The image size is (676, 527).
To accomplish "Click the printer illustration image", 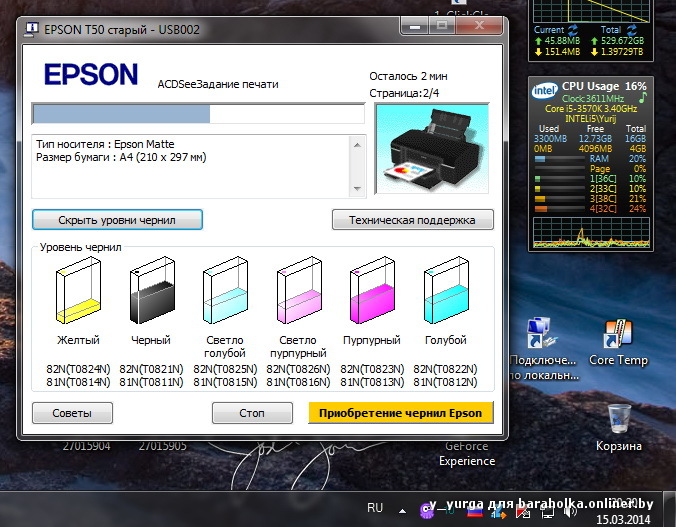I will tap(432, 148).
